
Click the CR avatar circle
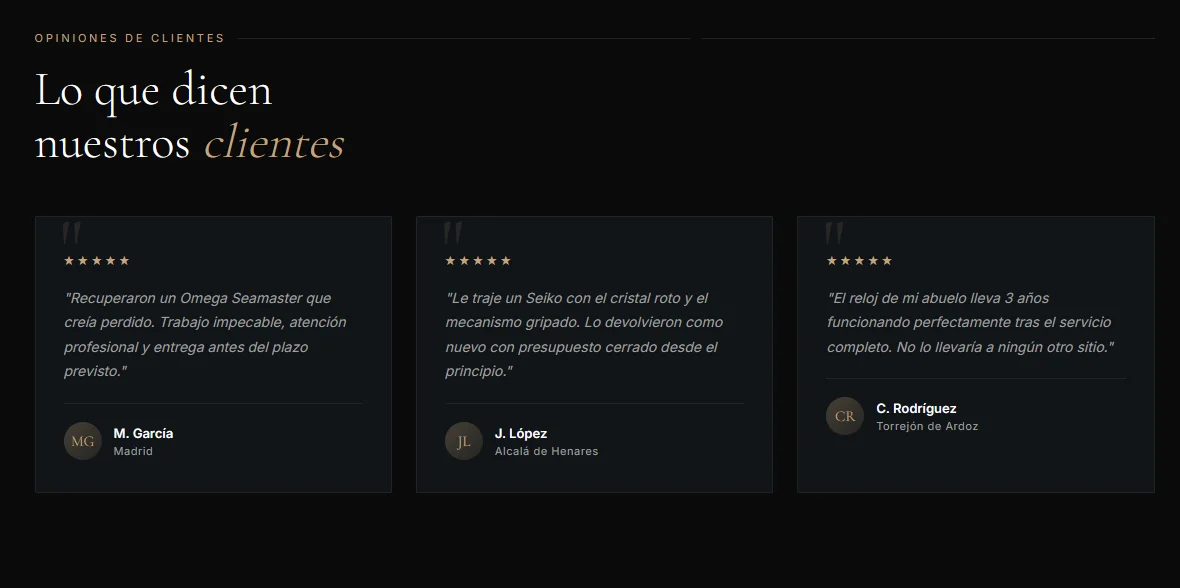click(845, 416)
